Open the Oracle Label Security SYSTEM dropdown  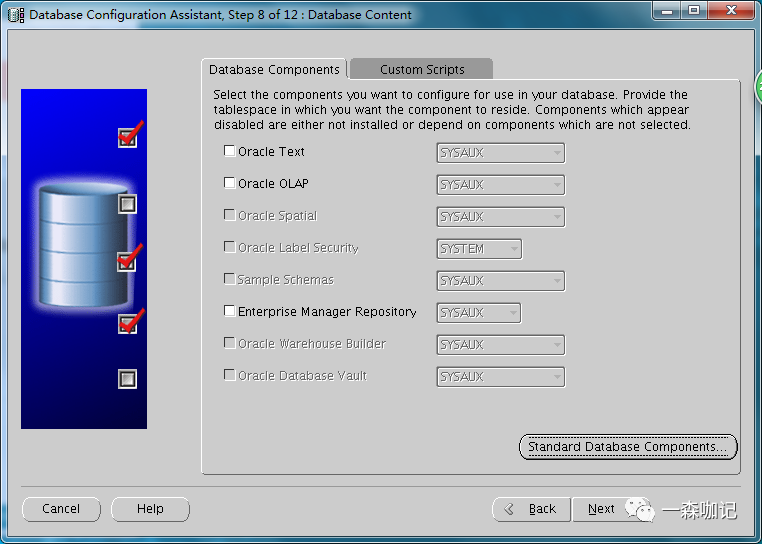coord(479,249)
